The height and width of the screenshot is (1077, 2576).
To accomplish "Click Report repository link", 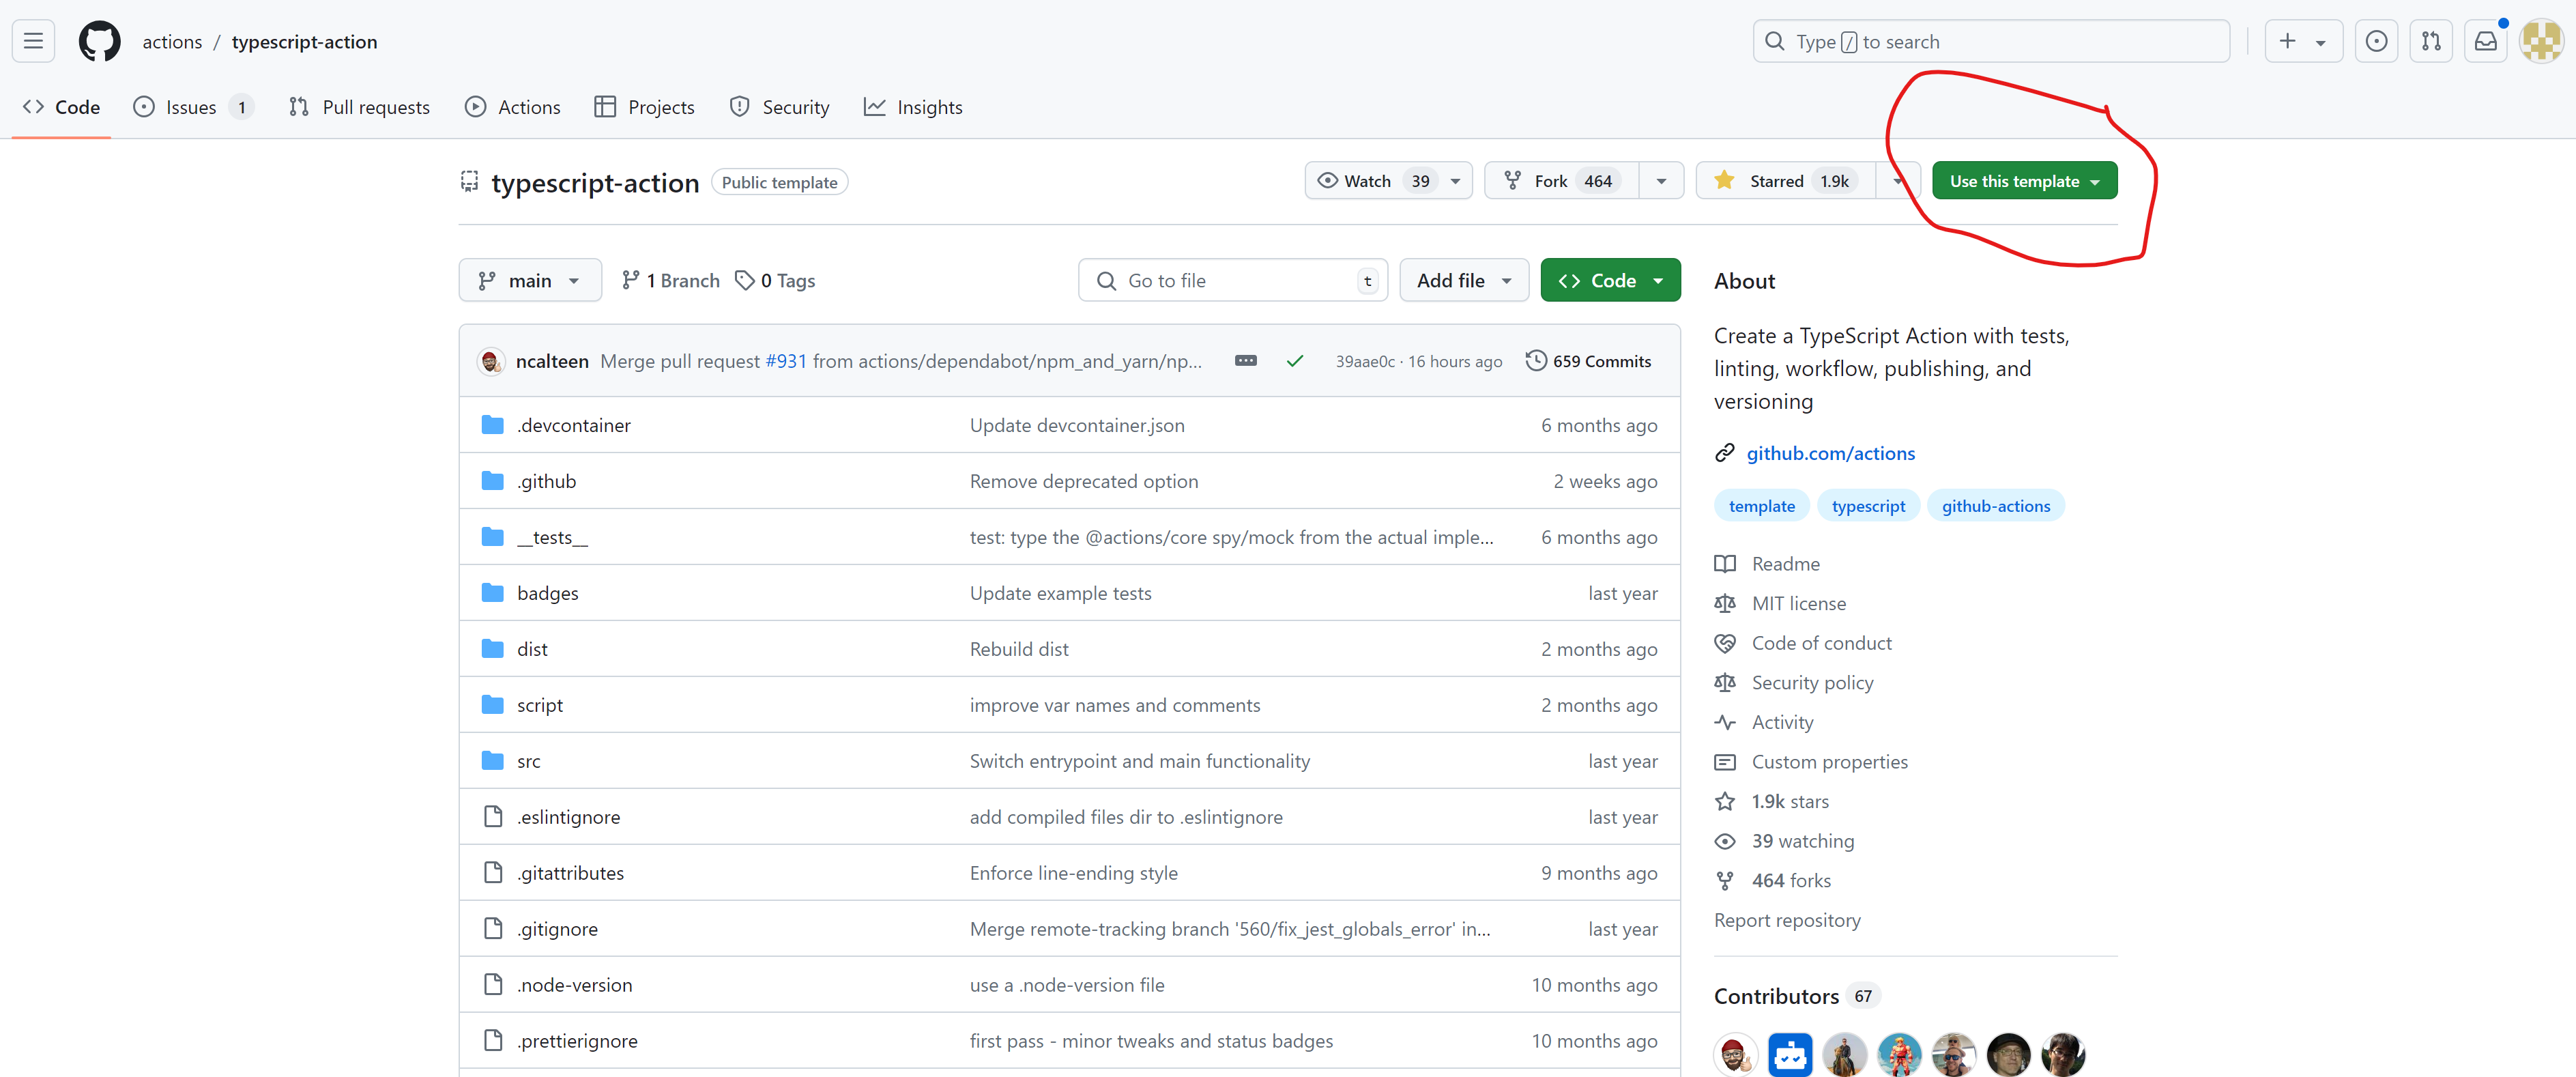I will [x=1787, y=920].
